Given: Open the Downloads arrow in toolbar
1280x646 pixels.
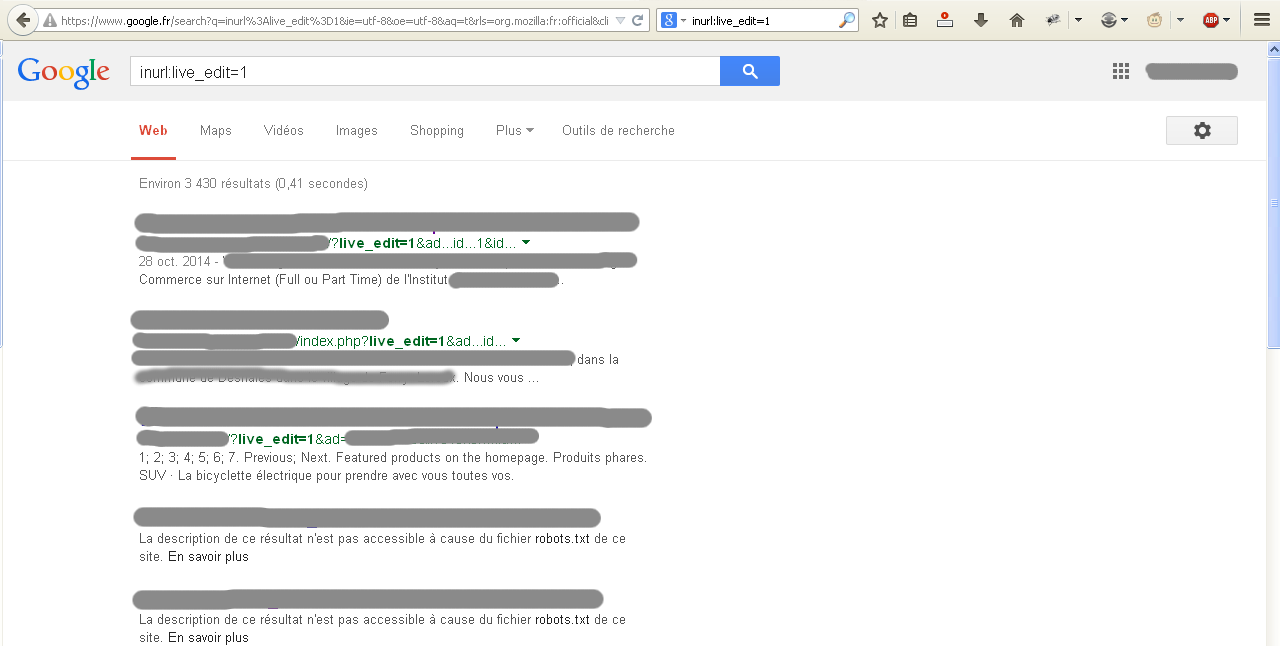Looking at the screenshot, I should [x=981, y=20].
